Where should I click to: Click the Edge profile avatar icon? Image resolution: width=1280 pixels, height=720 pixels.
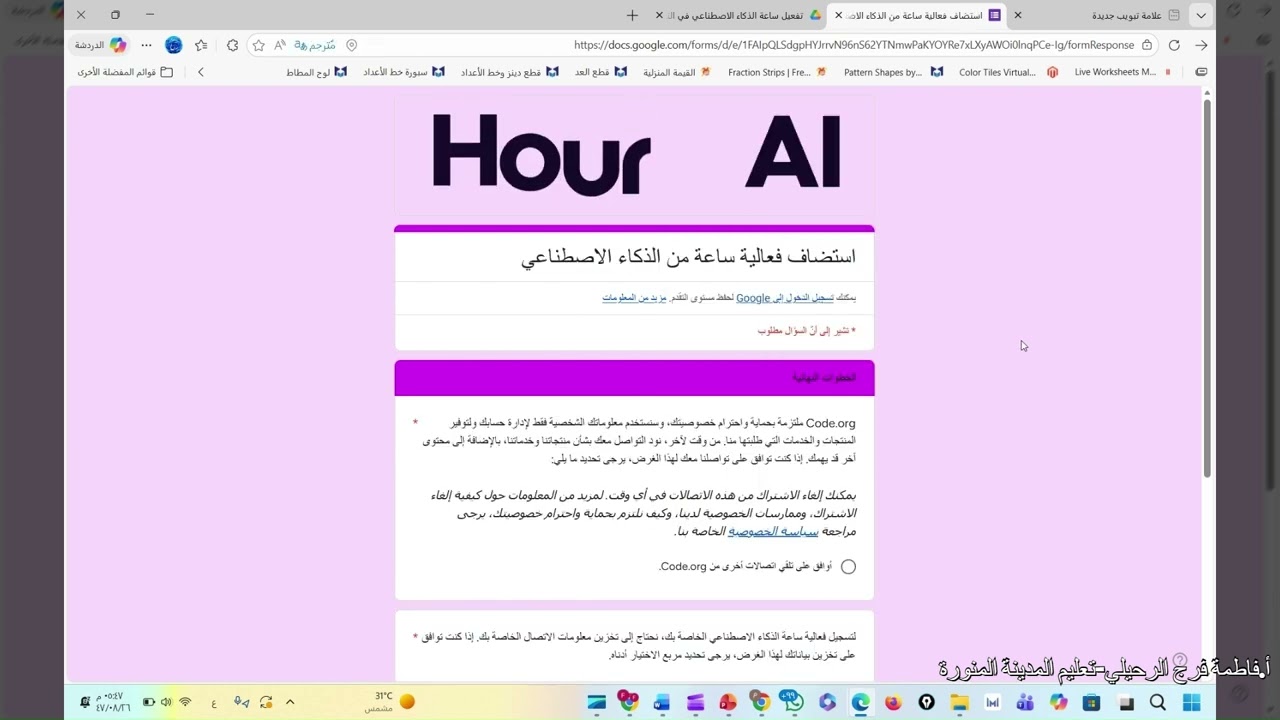[174, 45]
